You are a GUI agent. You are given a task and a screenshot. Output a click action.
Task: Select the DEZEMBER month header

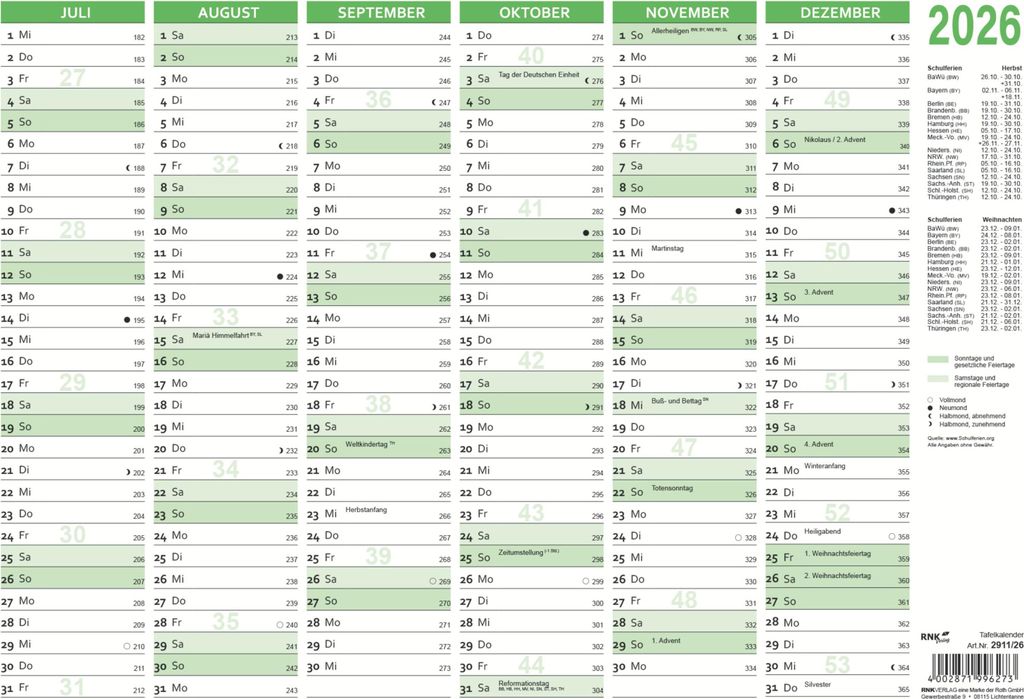tap(837, 12)
